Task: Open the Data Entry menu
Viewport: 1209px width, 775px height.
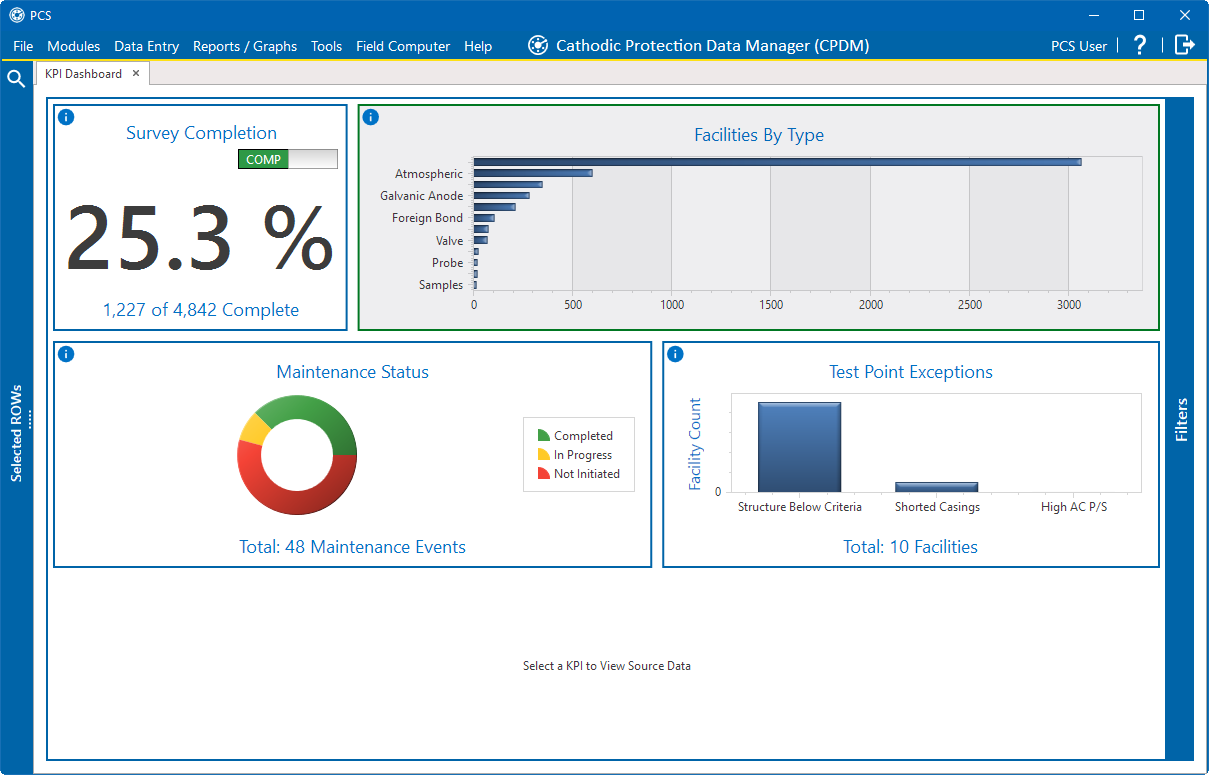Action: (x=146, y=46)
